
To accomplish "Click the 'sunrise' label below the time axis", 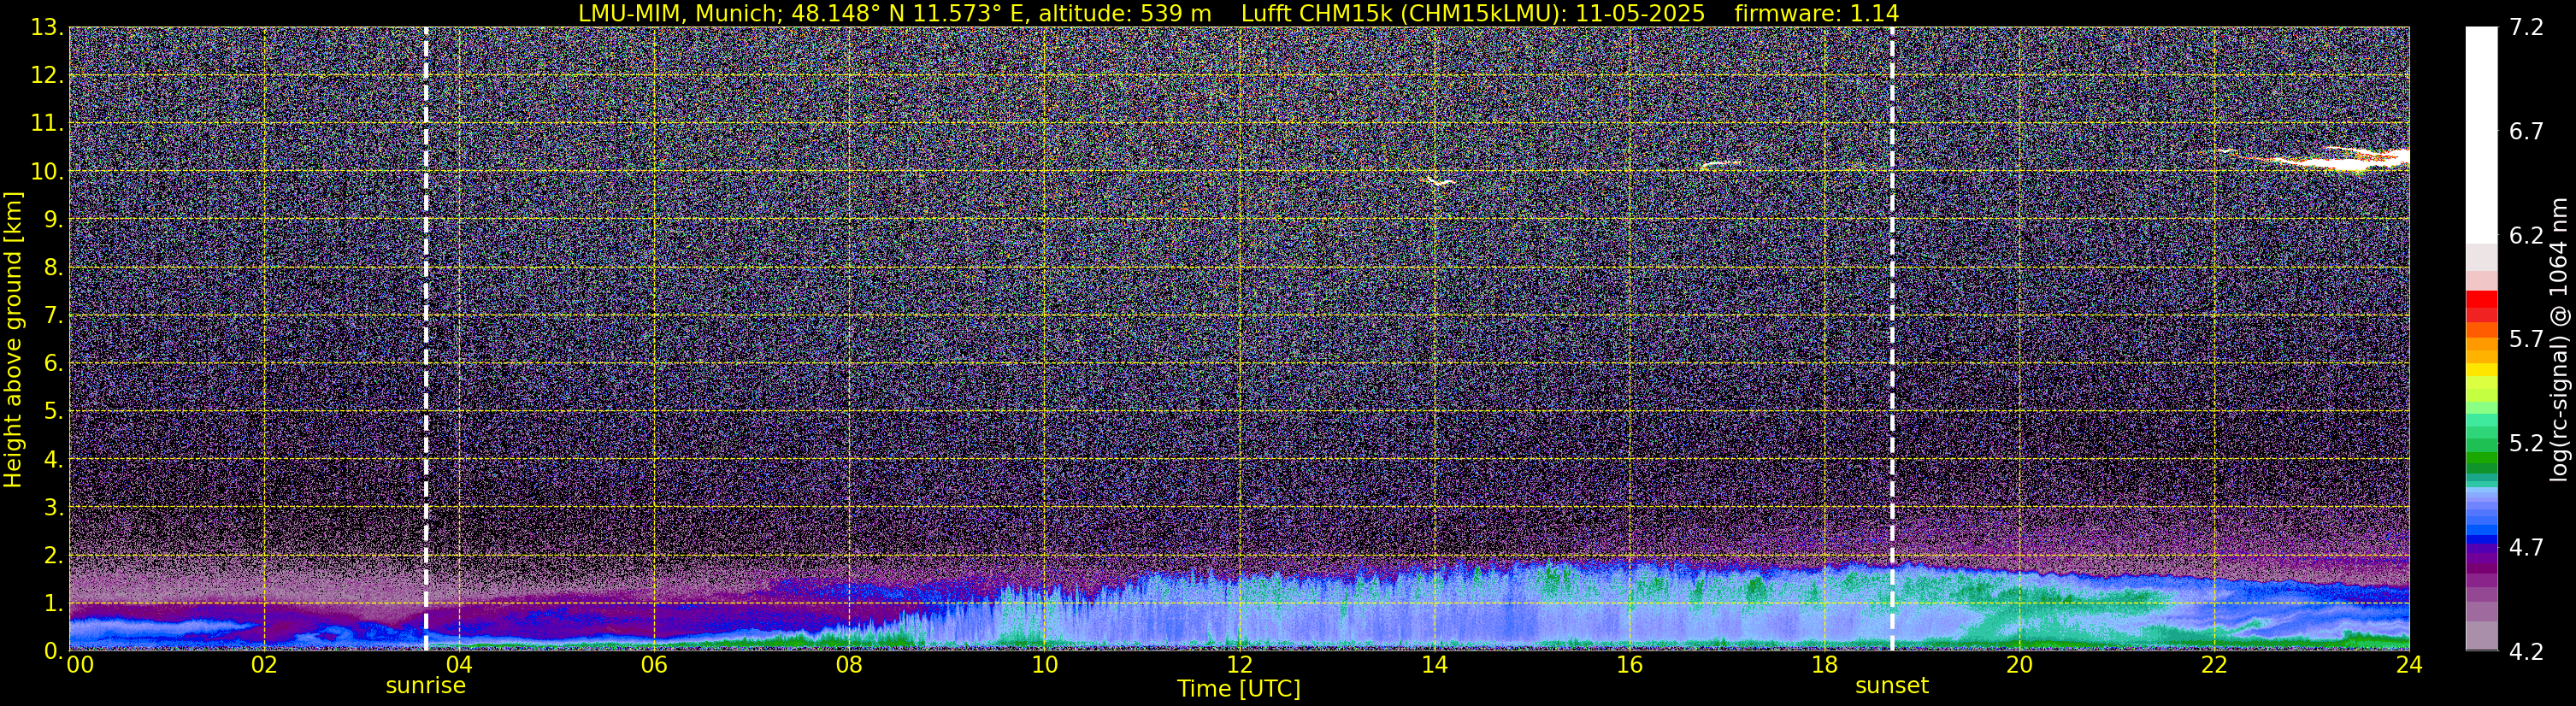I will [426, 686].
